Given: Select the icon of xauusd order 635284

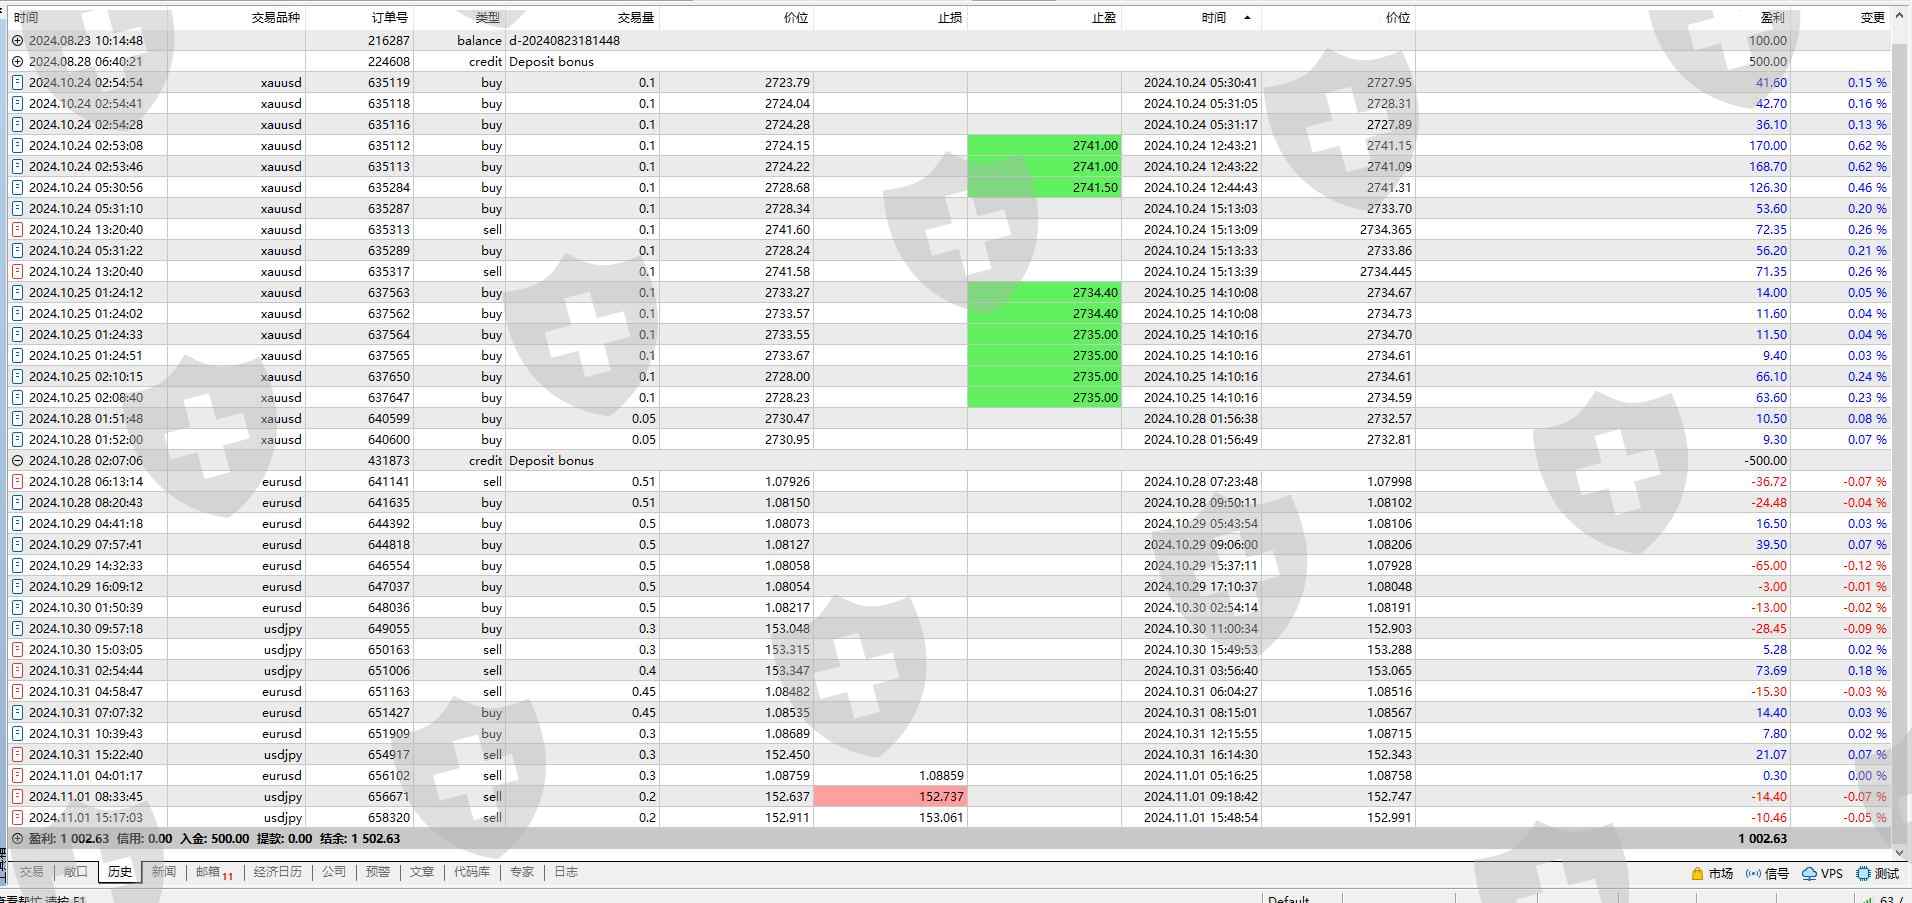Looking at the screenshot, I should point(17,188).
